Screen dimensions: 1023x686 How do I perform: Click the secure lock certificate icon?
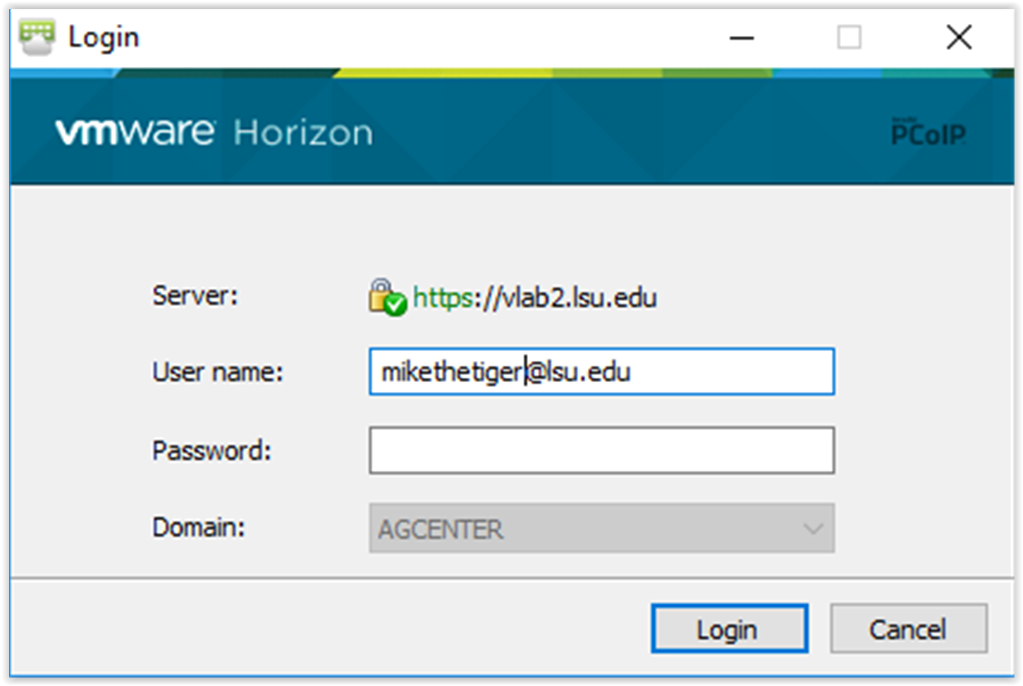coord(387,298)
